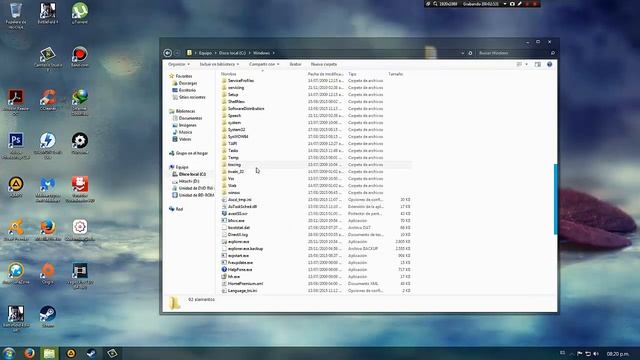Select the SysWOW64 folder

[x=238, y=137]
